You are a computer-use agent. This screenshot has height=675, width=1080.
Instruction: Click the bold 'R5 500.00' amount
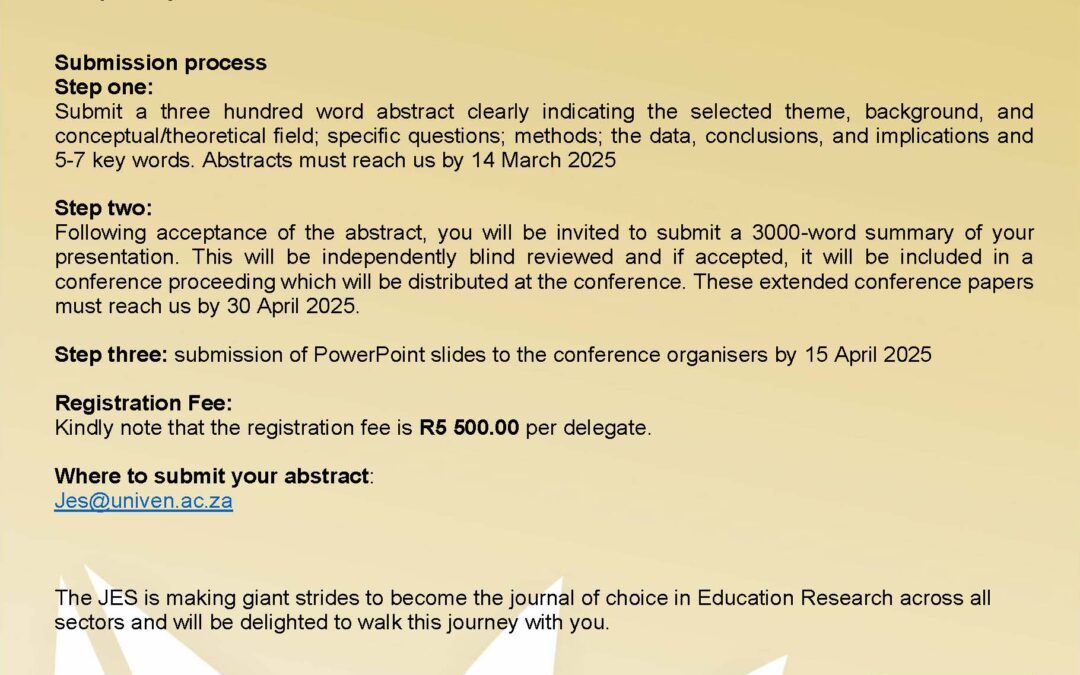469,428
